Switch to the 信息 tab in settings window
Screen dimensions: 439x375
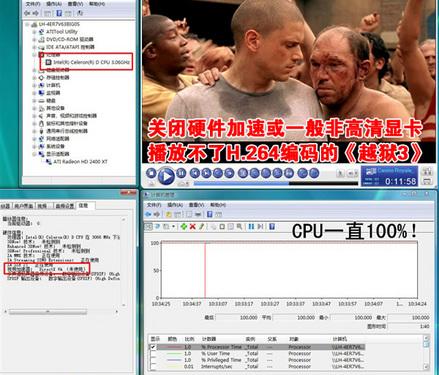[x=85, y=206]
